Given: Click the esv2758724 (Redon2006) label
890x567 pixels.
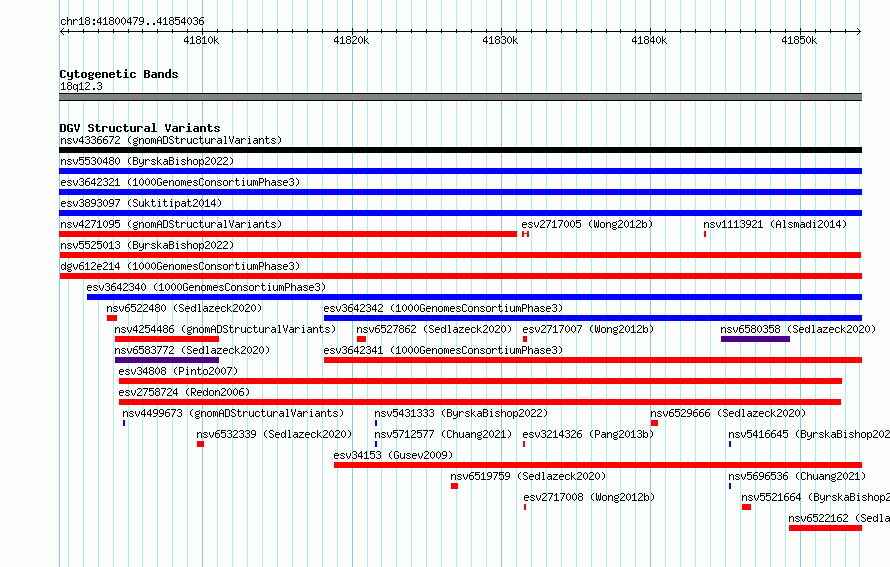Looking at the screenshot, I should (x=184, y=392).
